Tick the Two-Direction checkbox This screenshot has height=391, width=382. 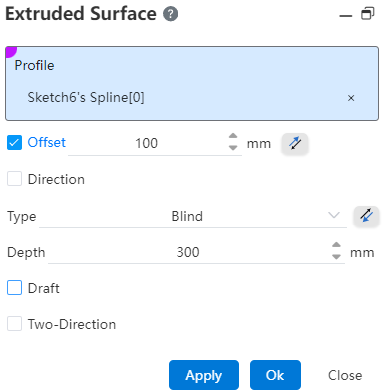click(14, 324)
